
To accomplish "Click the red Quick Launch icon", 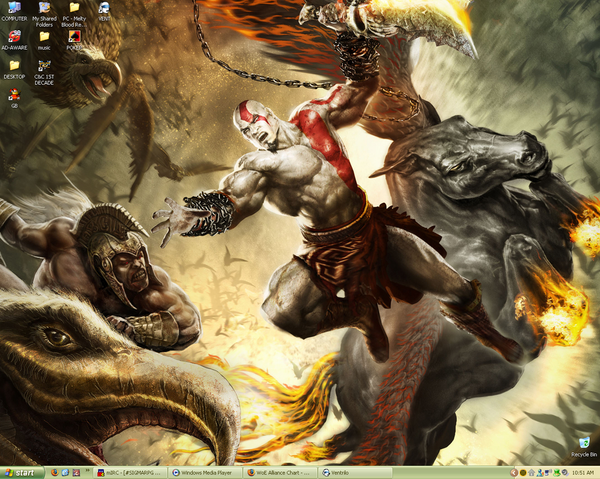I will (76, 473).
